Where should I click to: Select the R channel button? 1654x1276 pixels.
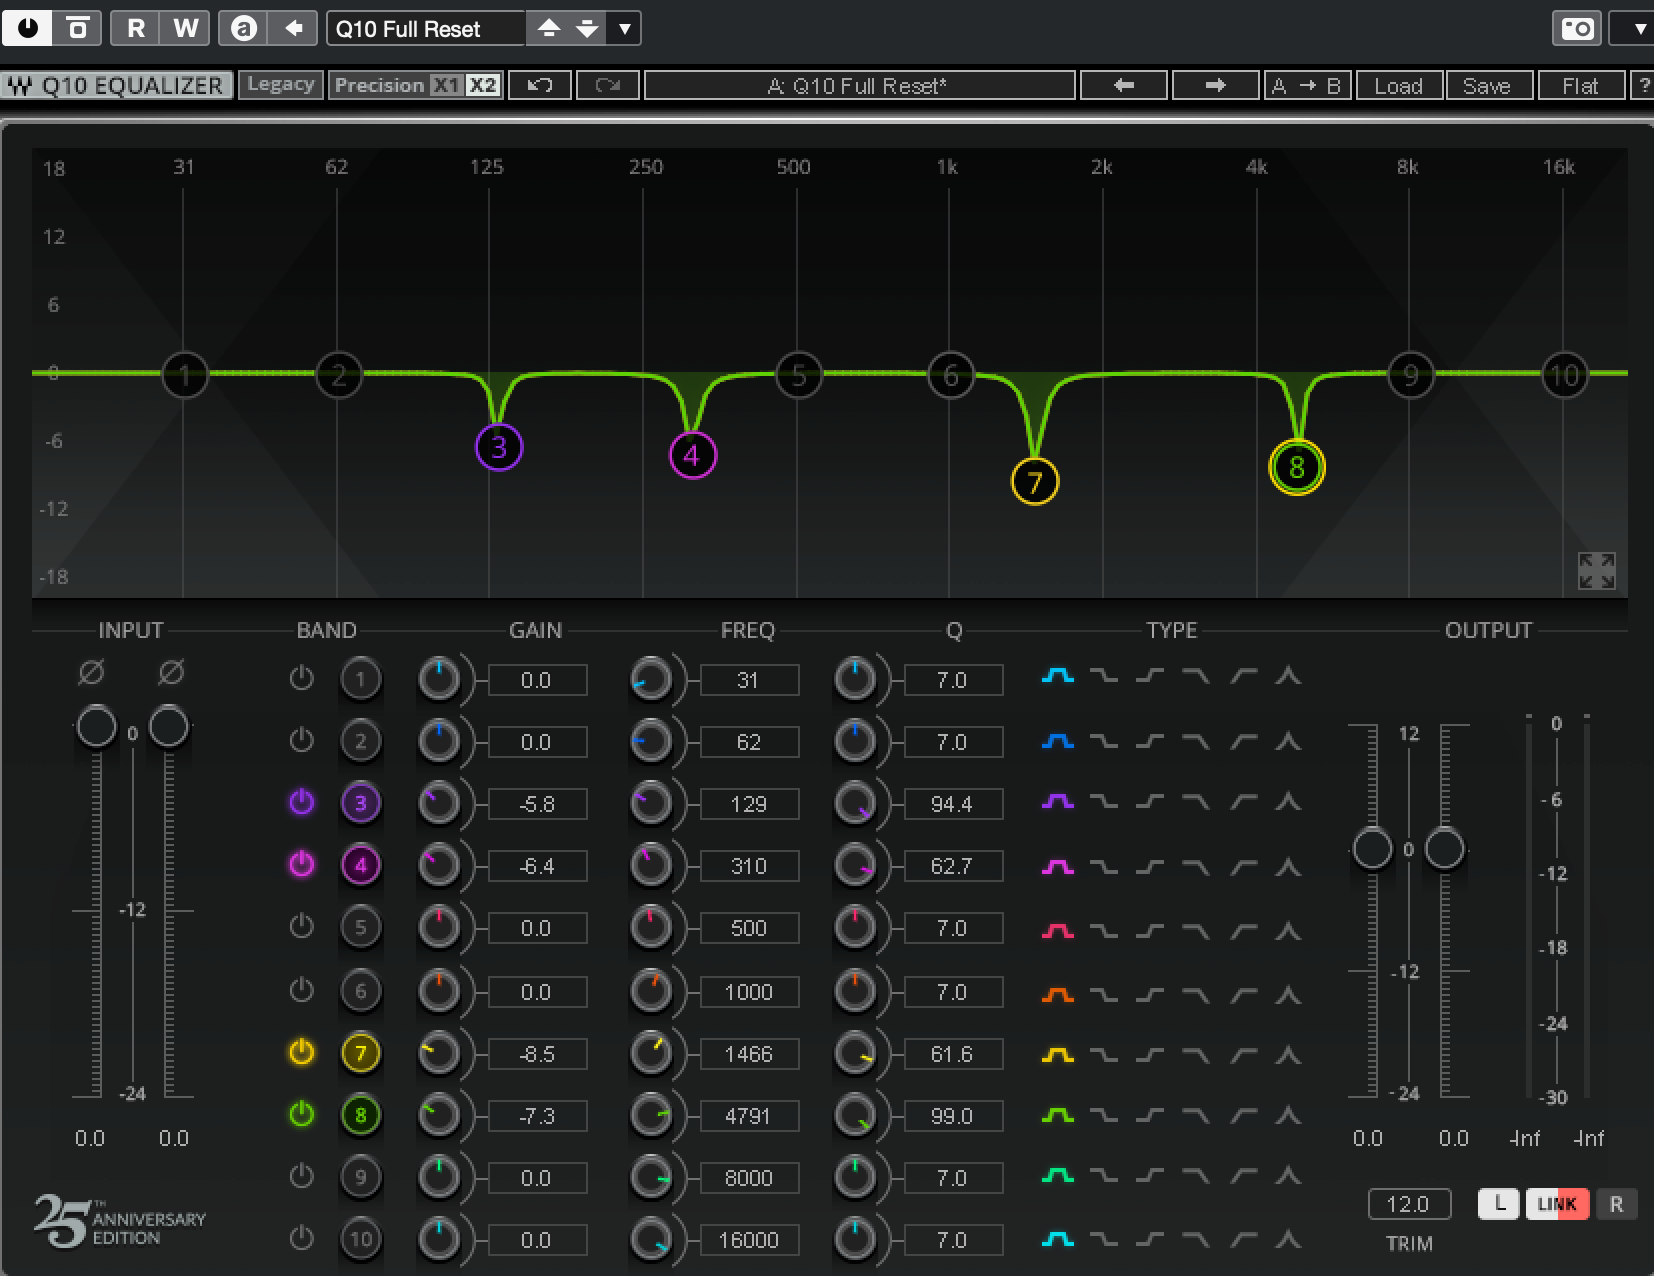tap(1616, 1204)
